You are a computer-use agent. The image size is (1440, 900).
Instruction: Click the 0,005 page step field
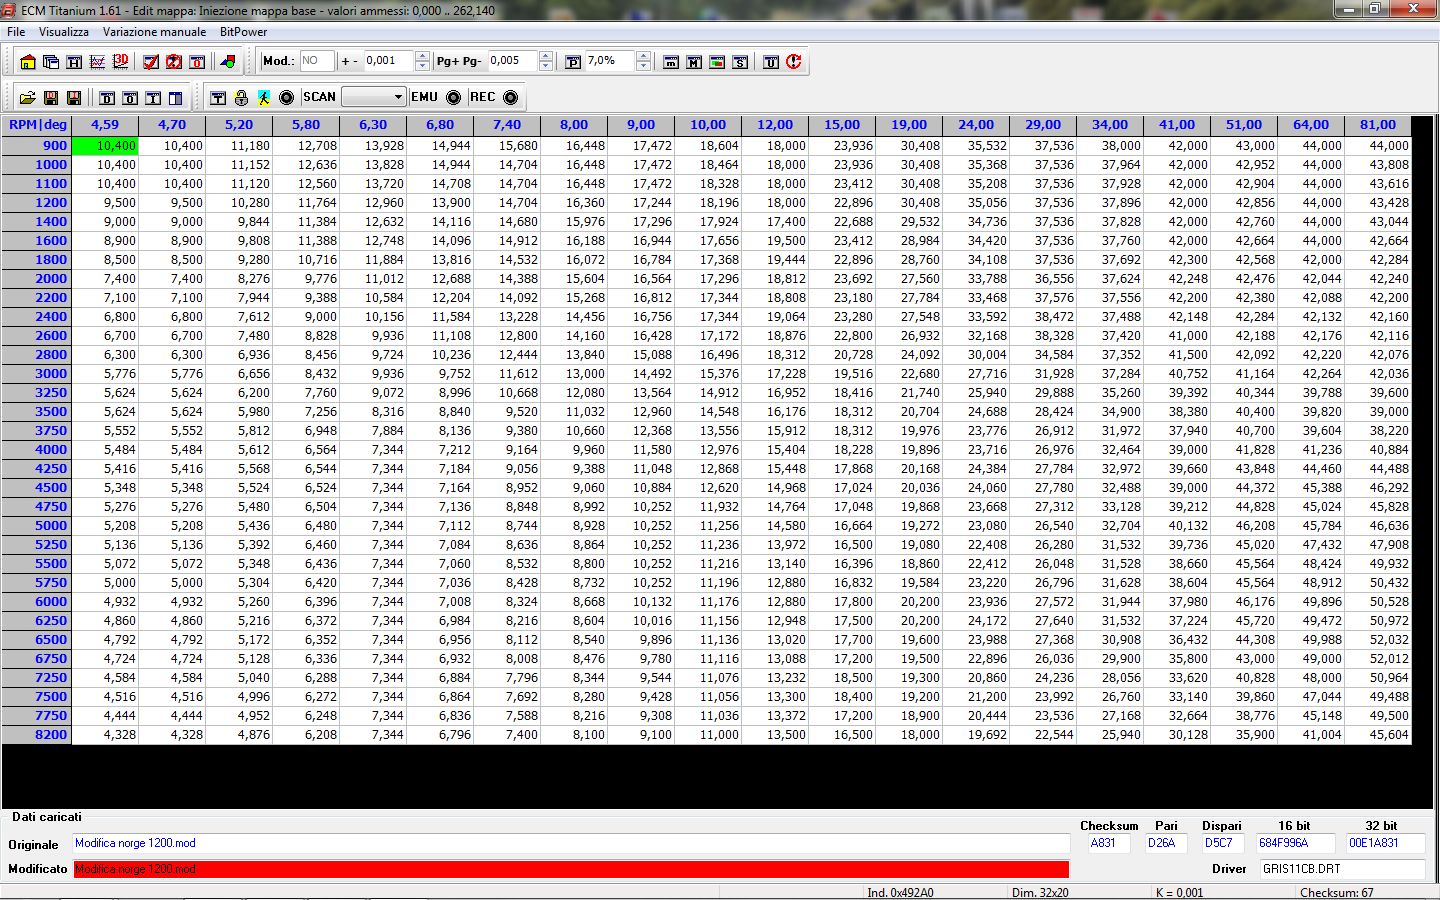[x=513, y=61]
